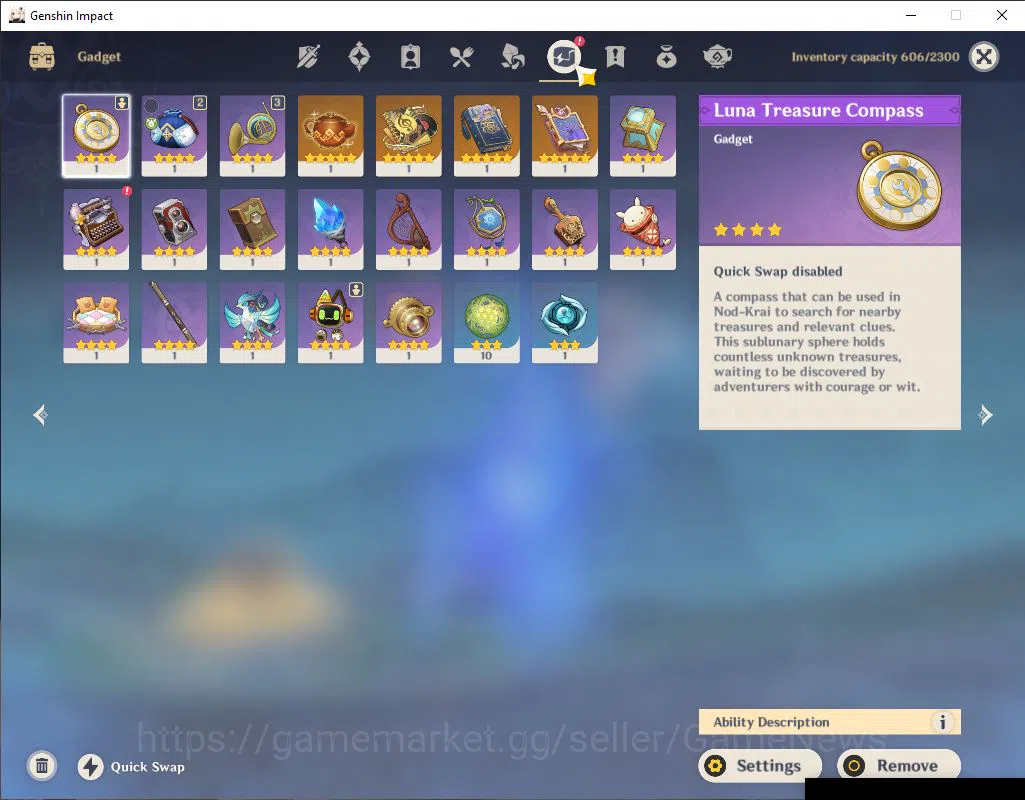Select the Luna Treasure Compass item
Image resolution: width=1025 pixels, height=800 pixels.
tap(96, 136)
